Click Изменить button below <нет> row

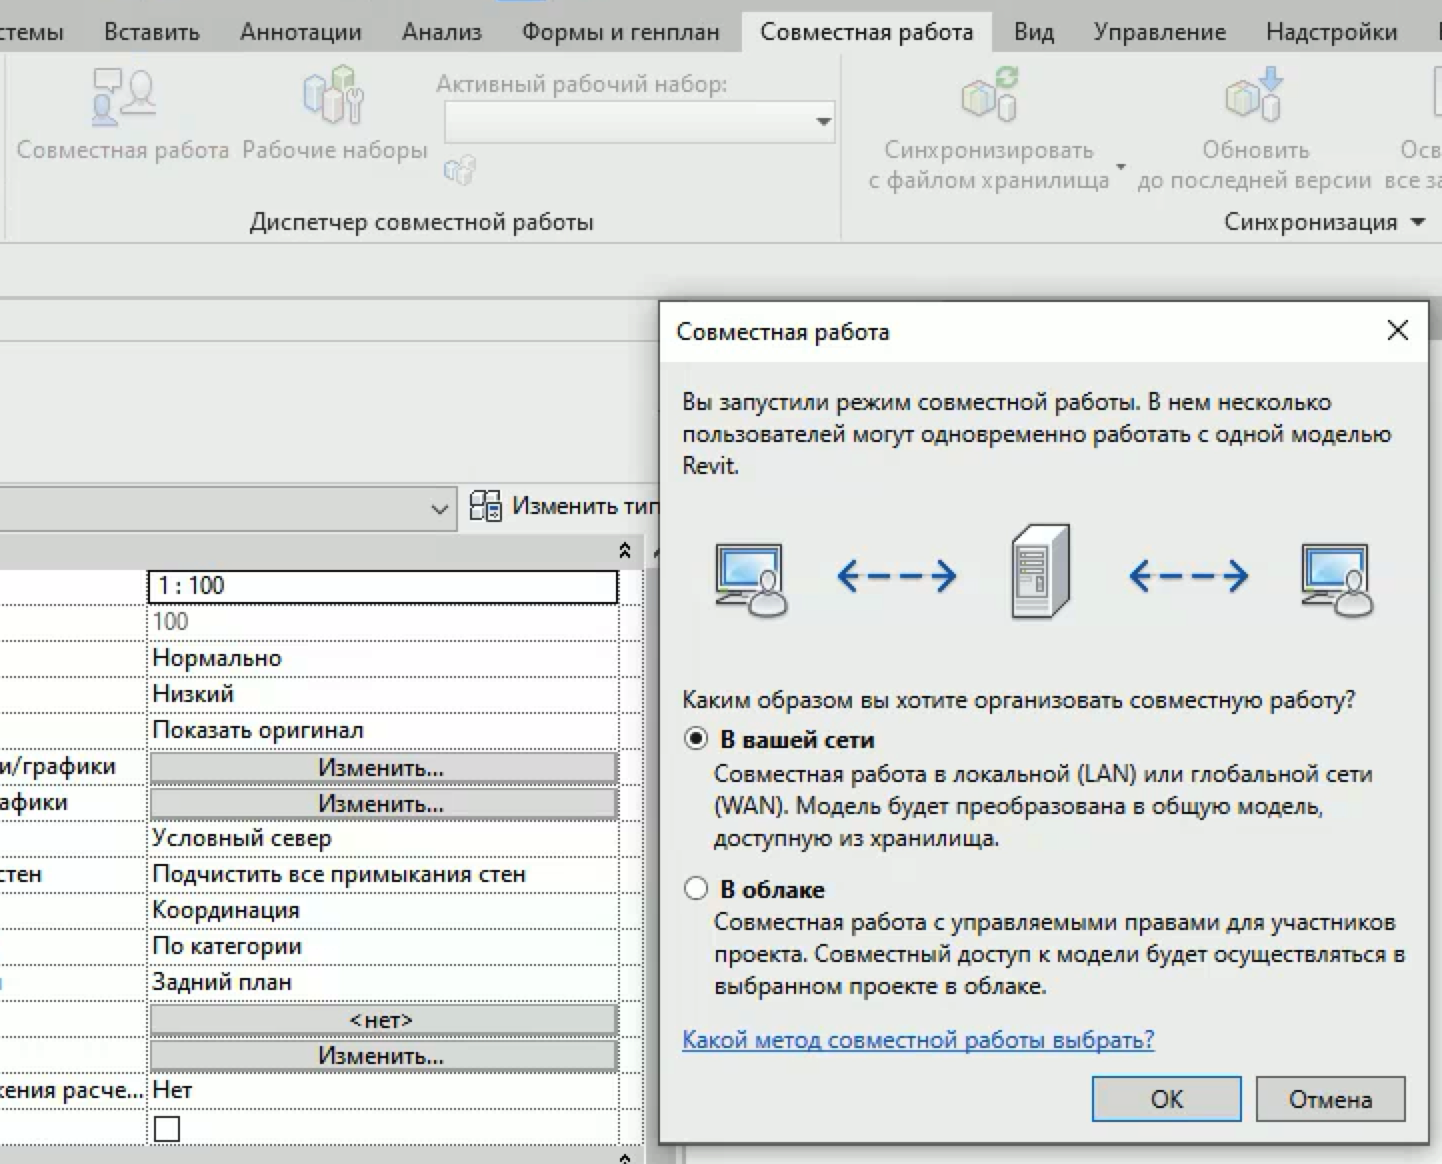pos(382,1055)
